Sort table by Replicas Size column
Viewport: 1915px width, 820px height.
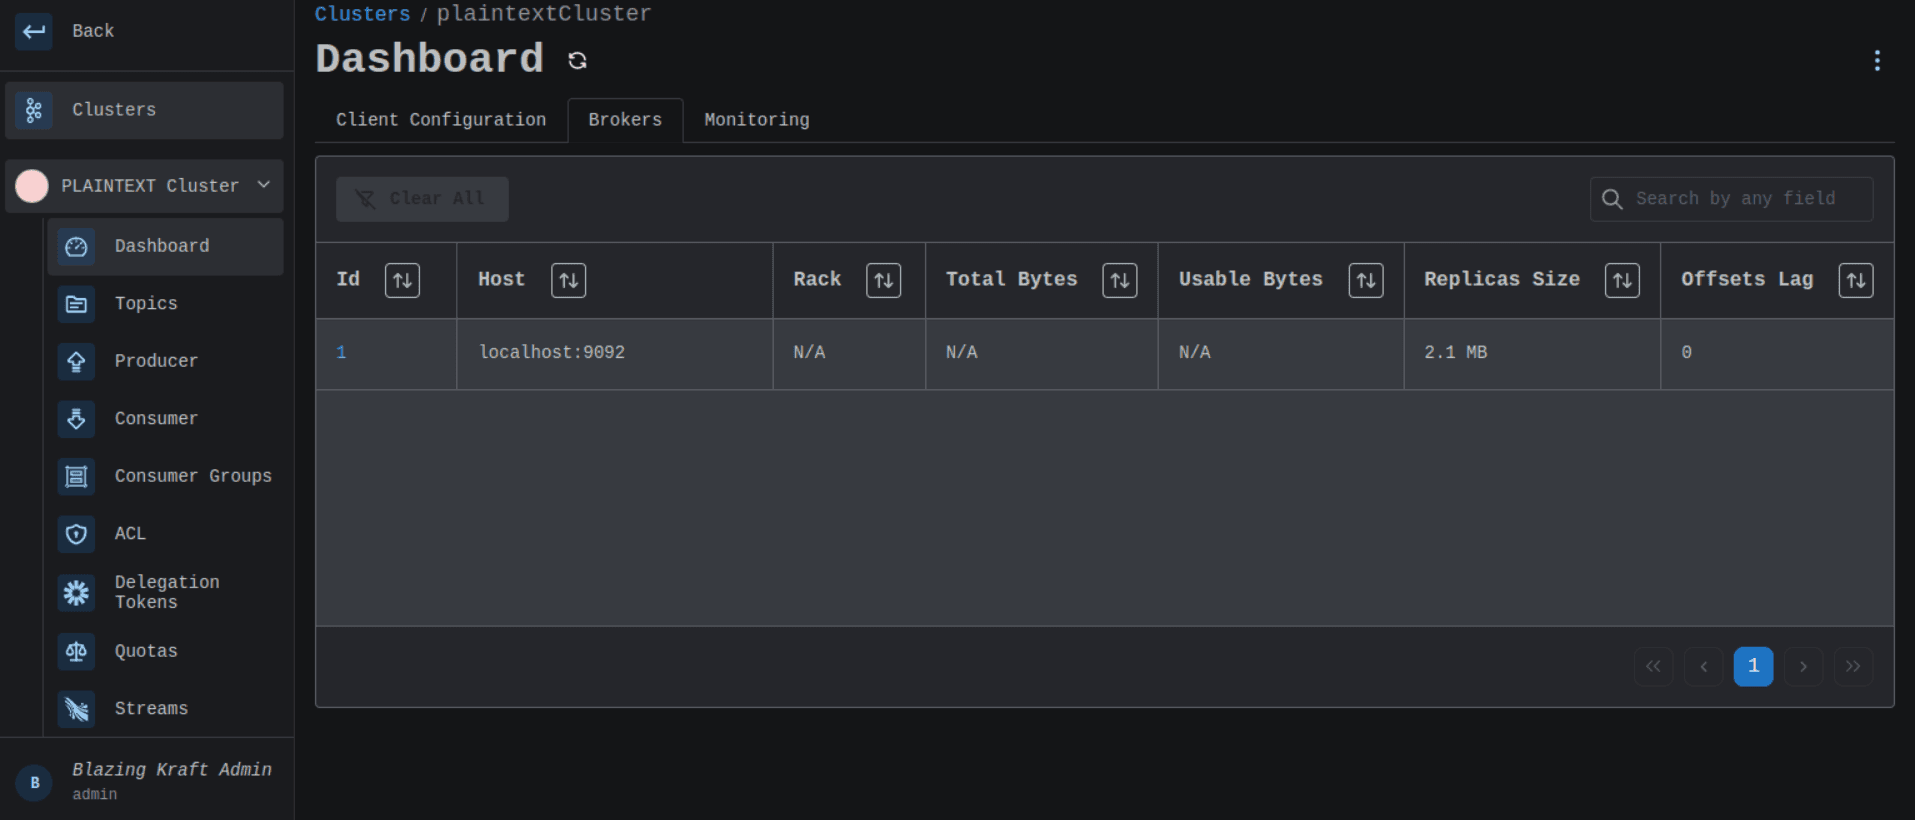pos(1622,280)
